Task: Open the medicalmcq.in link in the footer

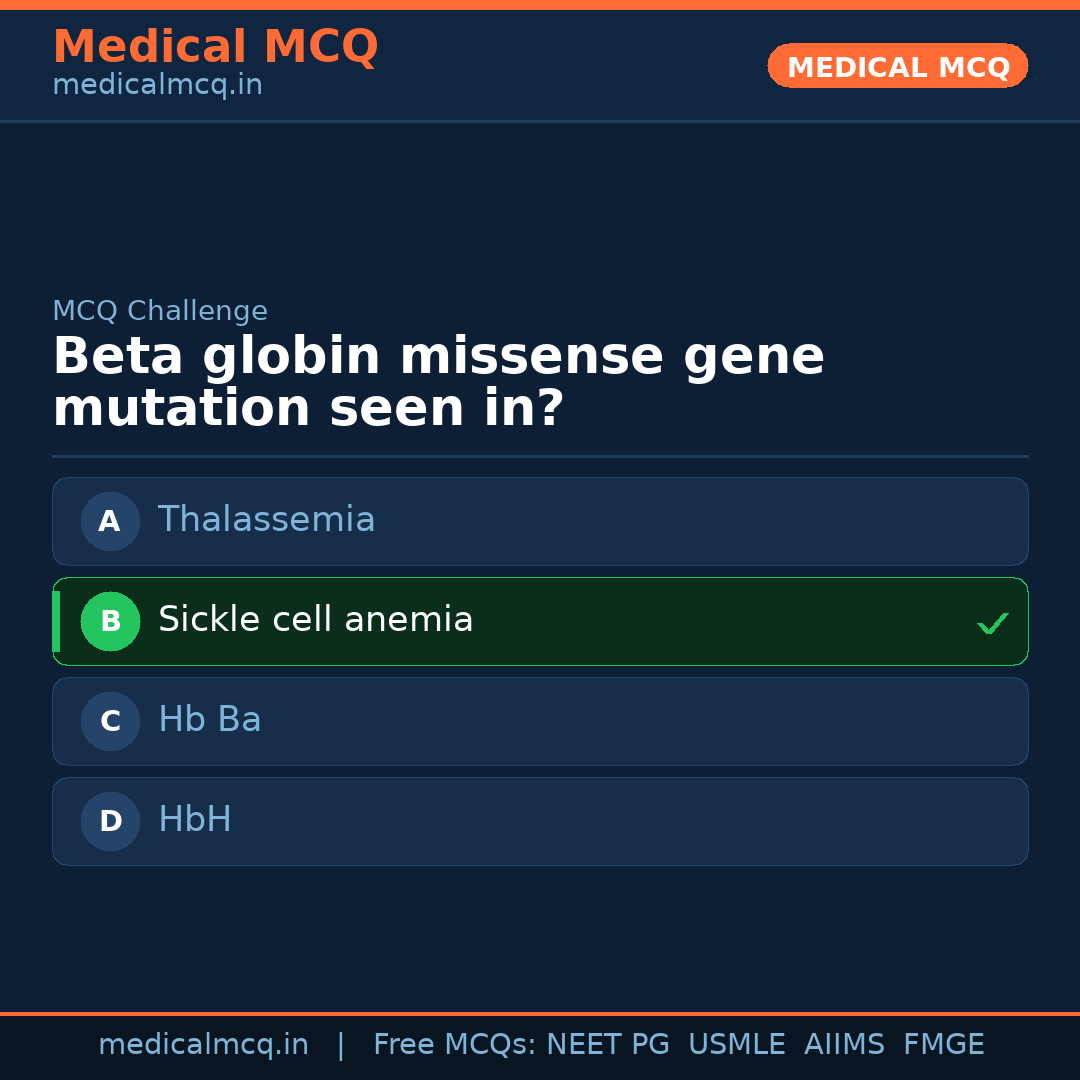Action: pyautogui.click(x=203, y=1045)
